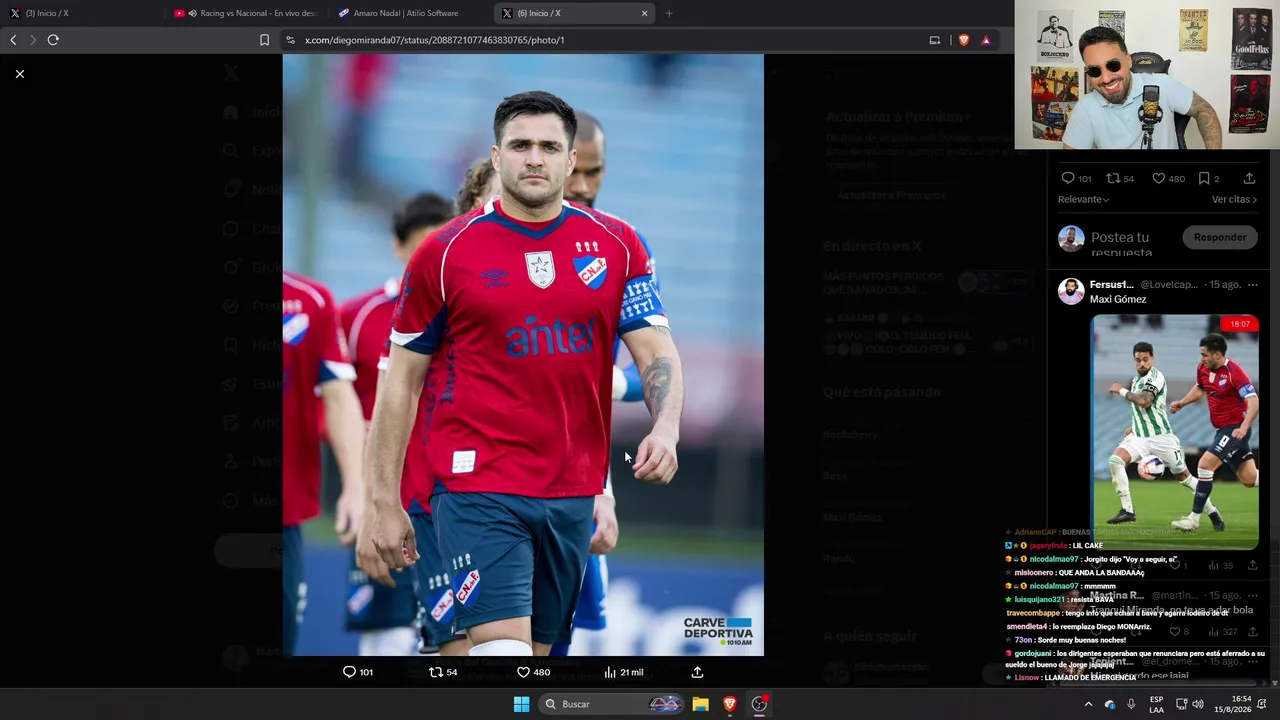Reload the page with the refresh icon
This screenshot has height=720, width=1280.
click(53, 40)
